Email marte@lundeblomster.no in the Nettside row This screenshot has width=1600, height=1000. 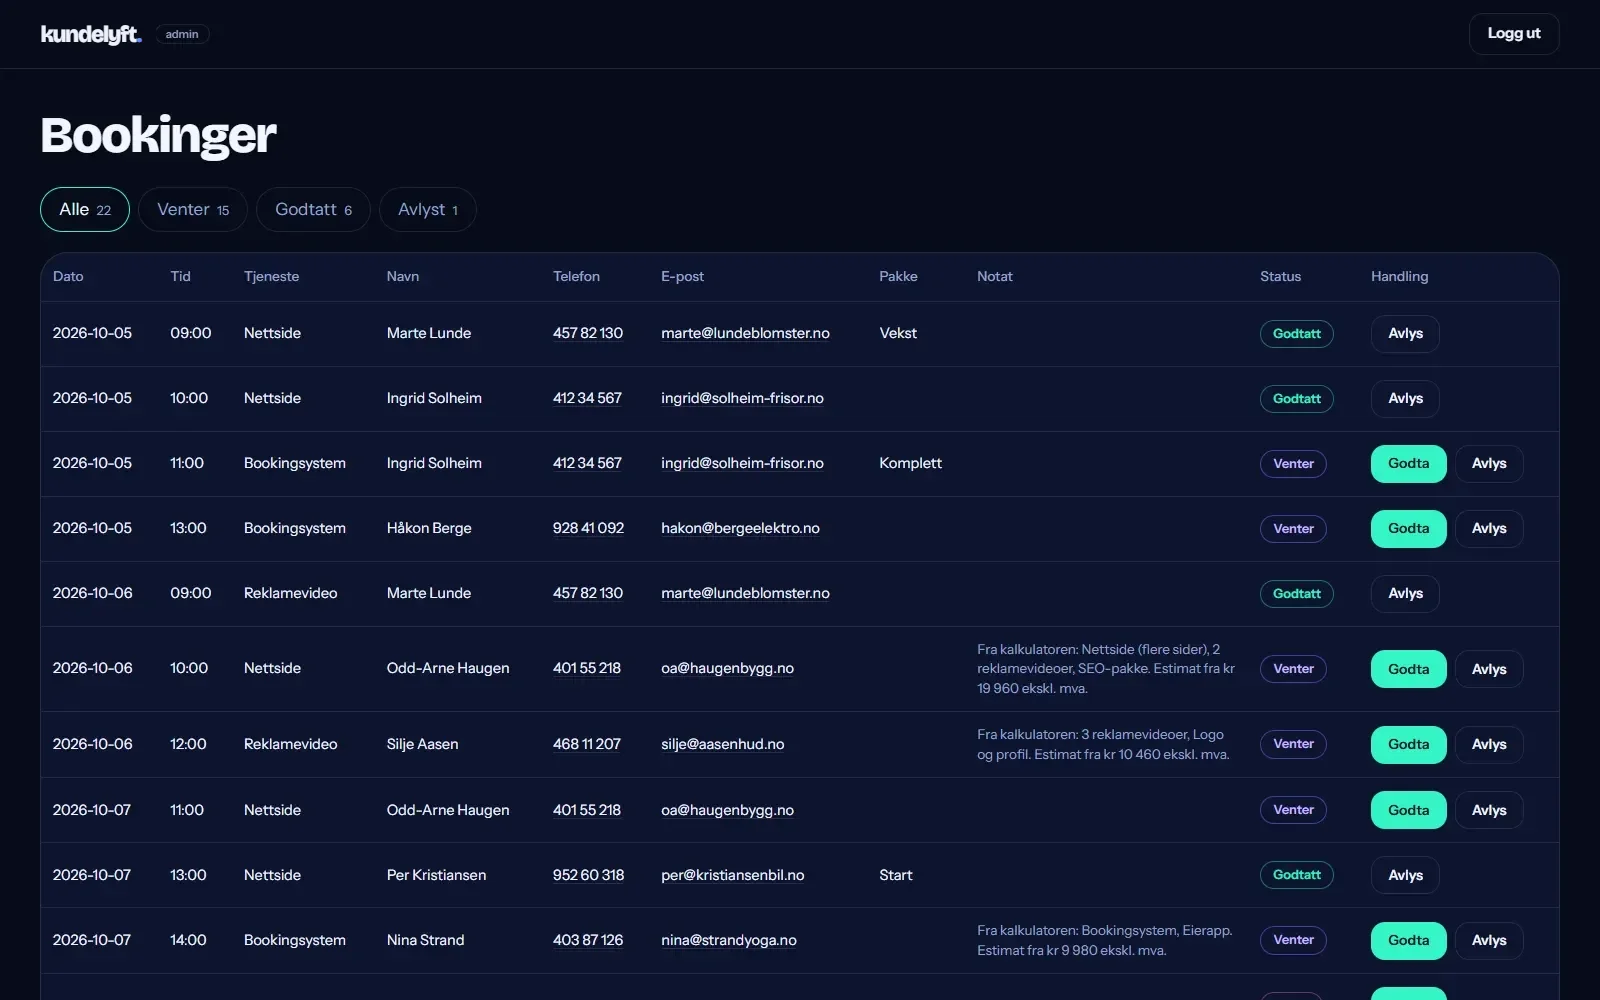coord(745,333)
